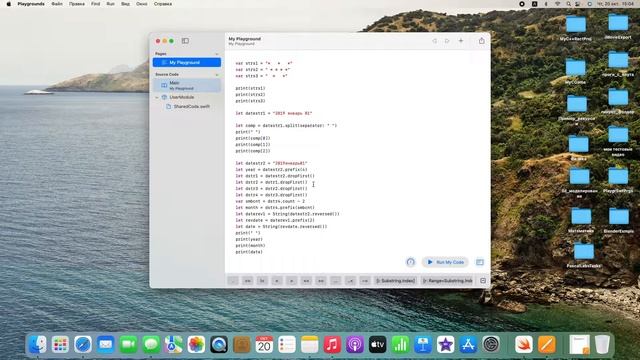Screen dimensions: 640x360
Task: Open Messages from the Dock
Action: click(151, 345)
